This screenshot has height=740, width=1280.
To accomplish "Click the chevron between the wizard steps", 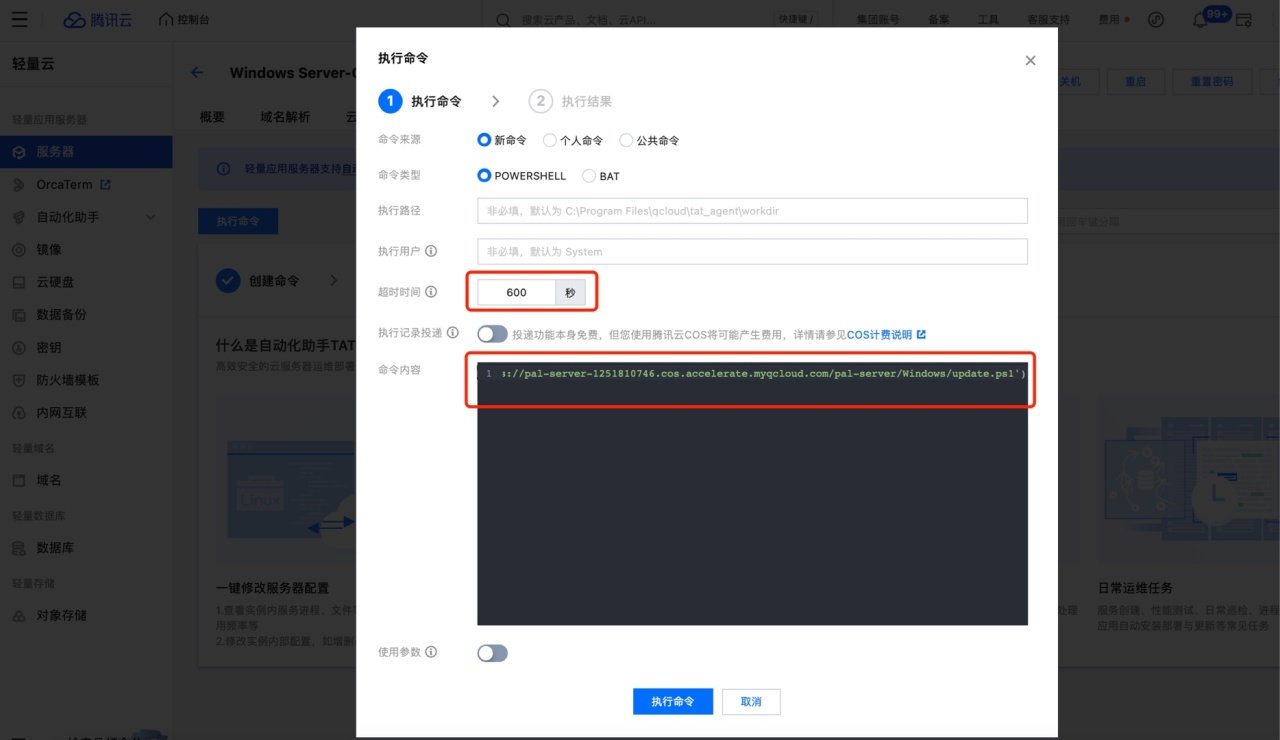I will pos(496,101).
